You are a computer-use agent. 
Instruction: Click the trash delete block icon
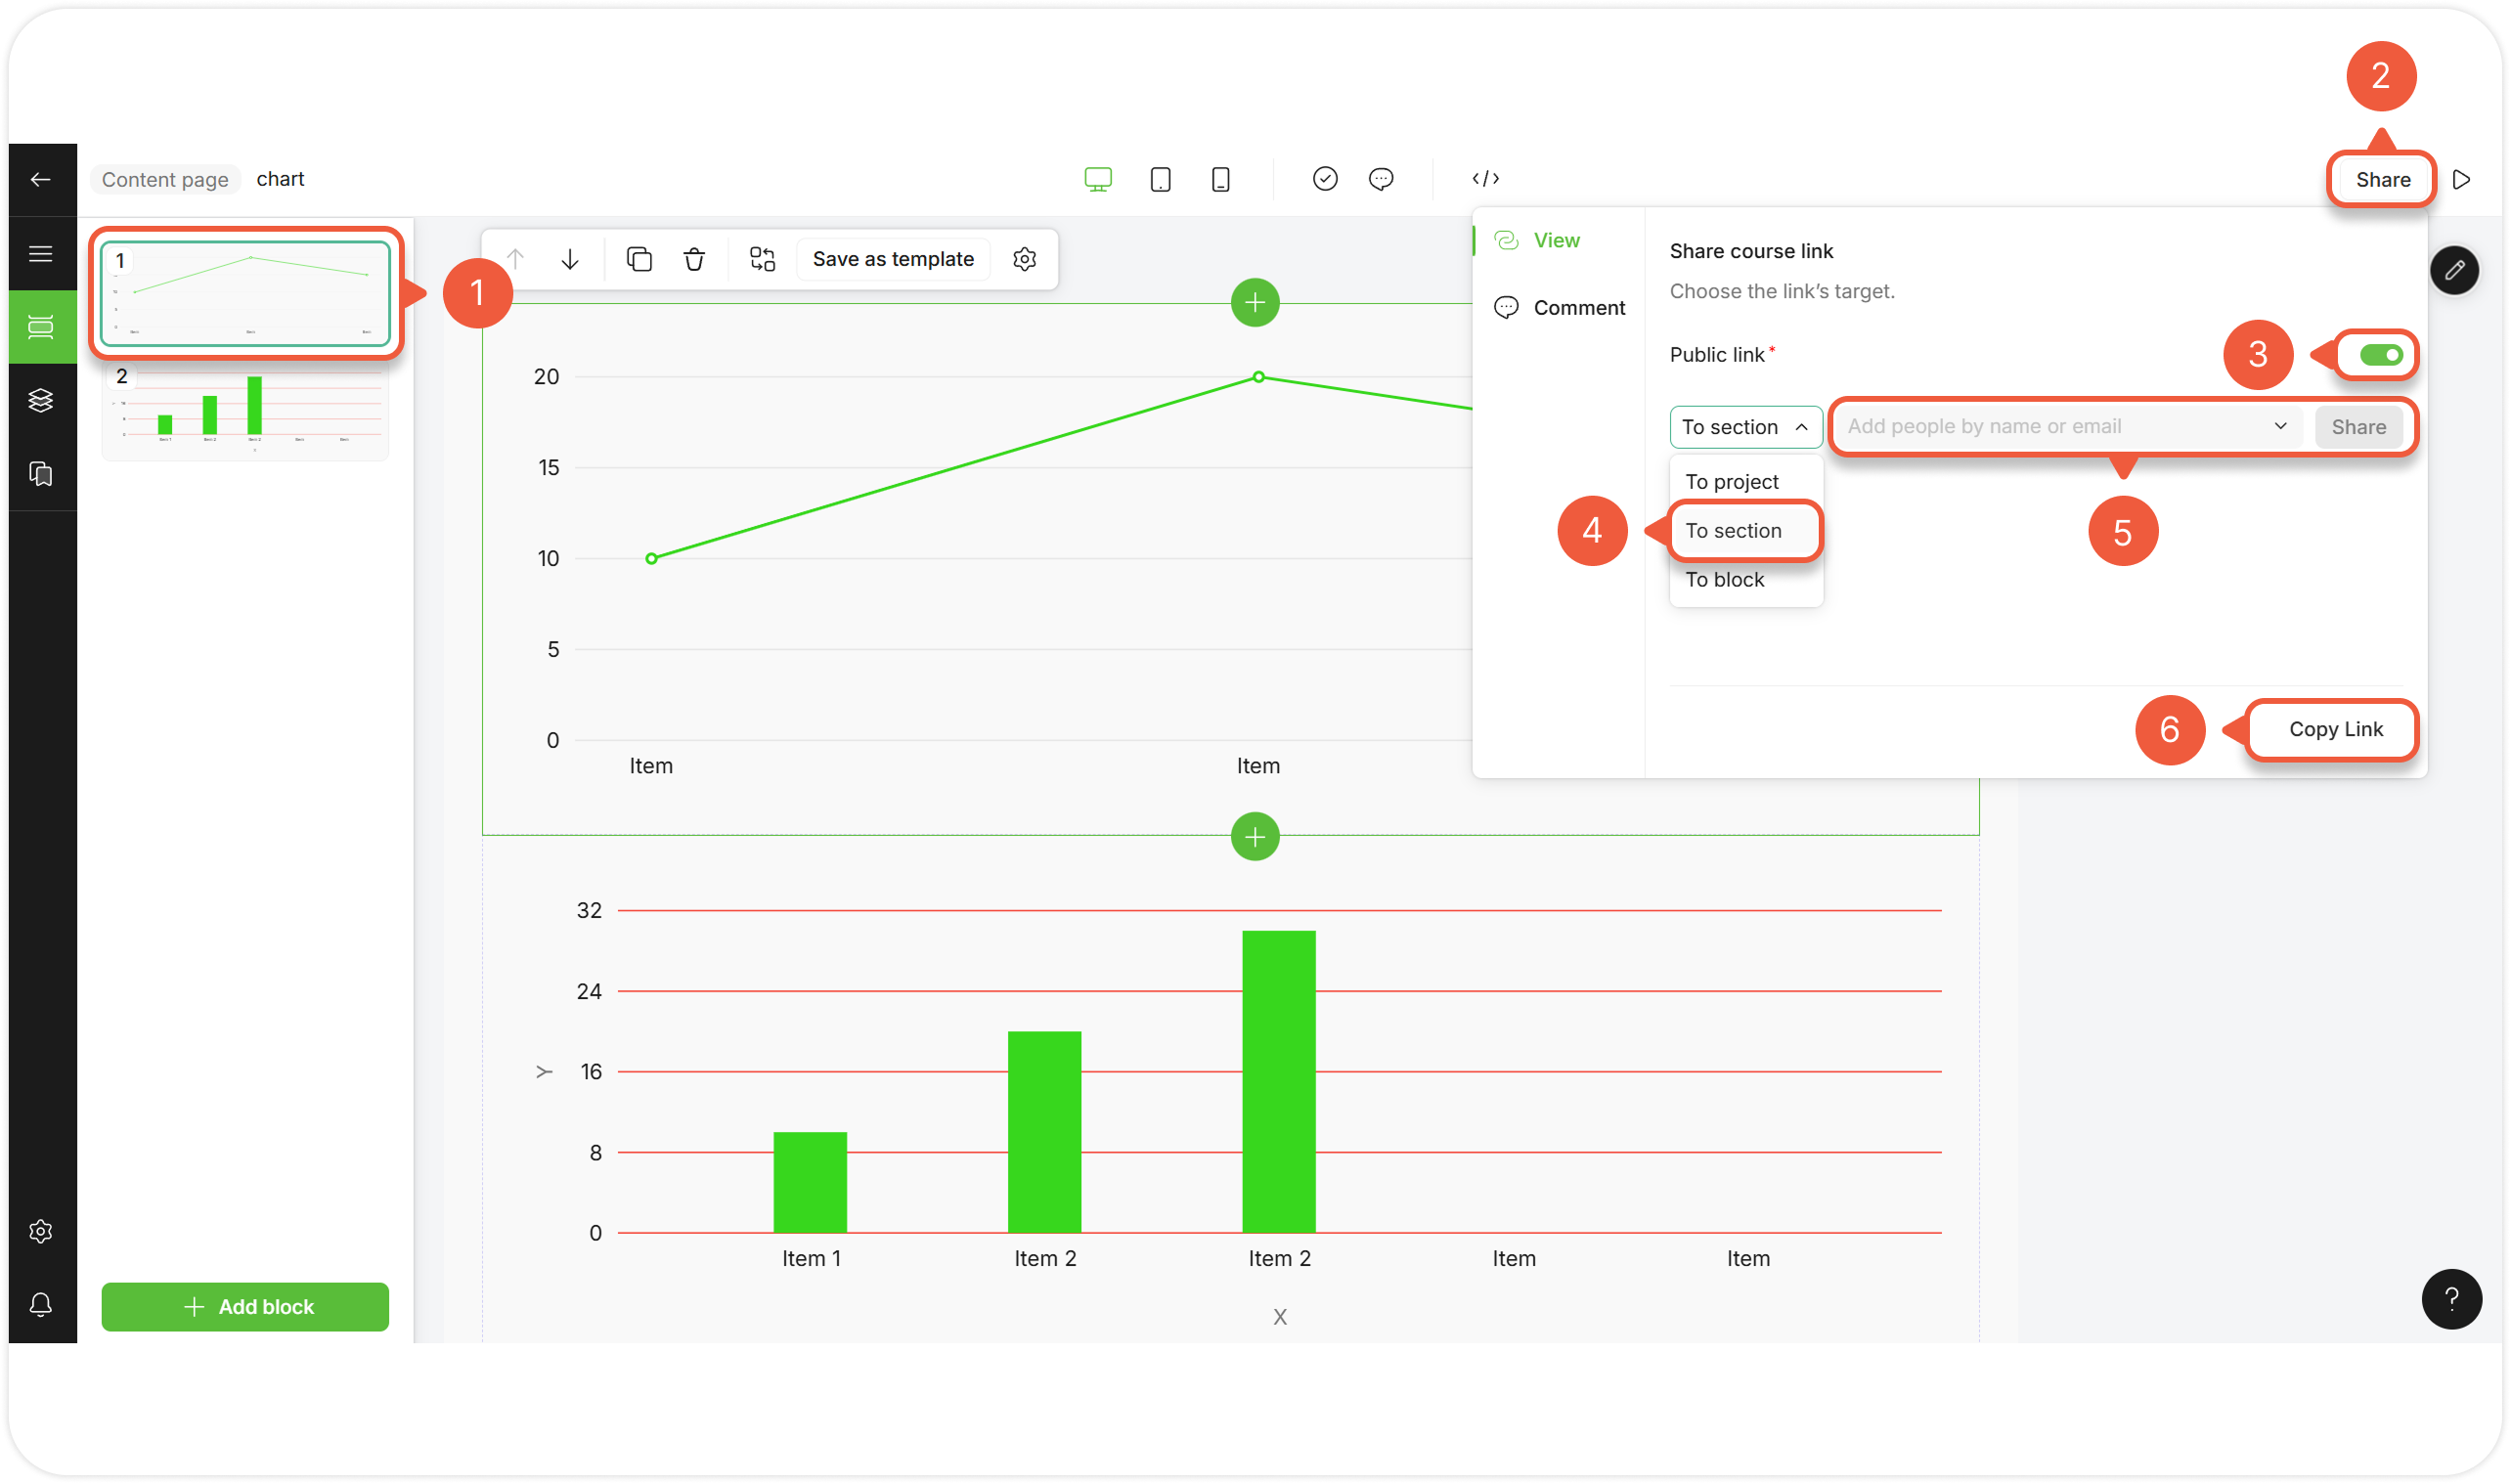pyautogui.click(x=694, y=260)
